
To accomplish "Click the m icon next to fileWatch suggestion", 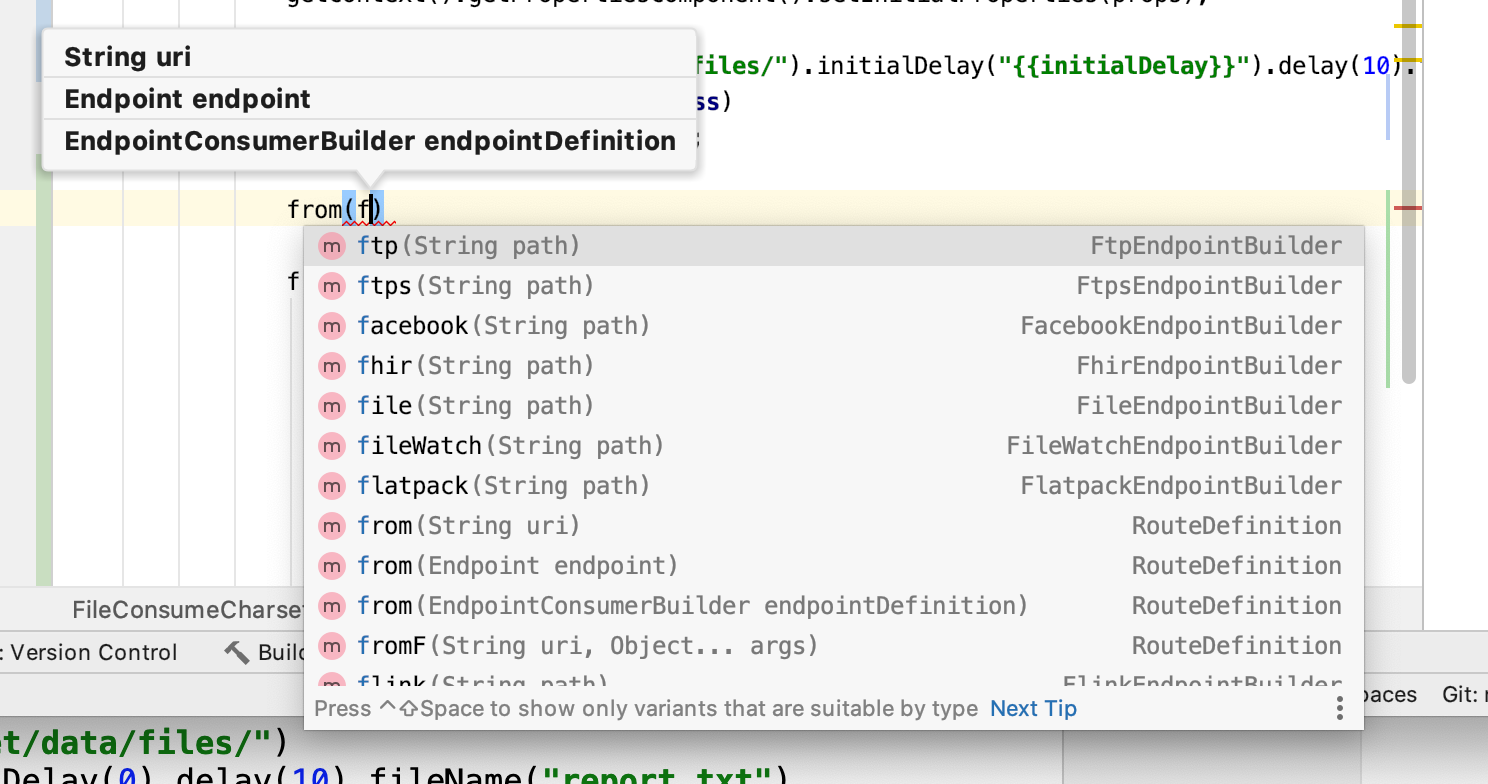I will [331, 446].
